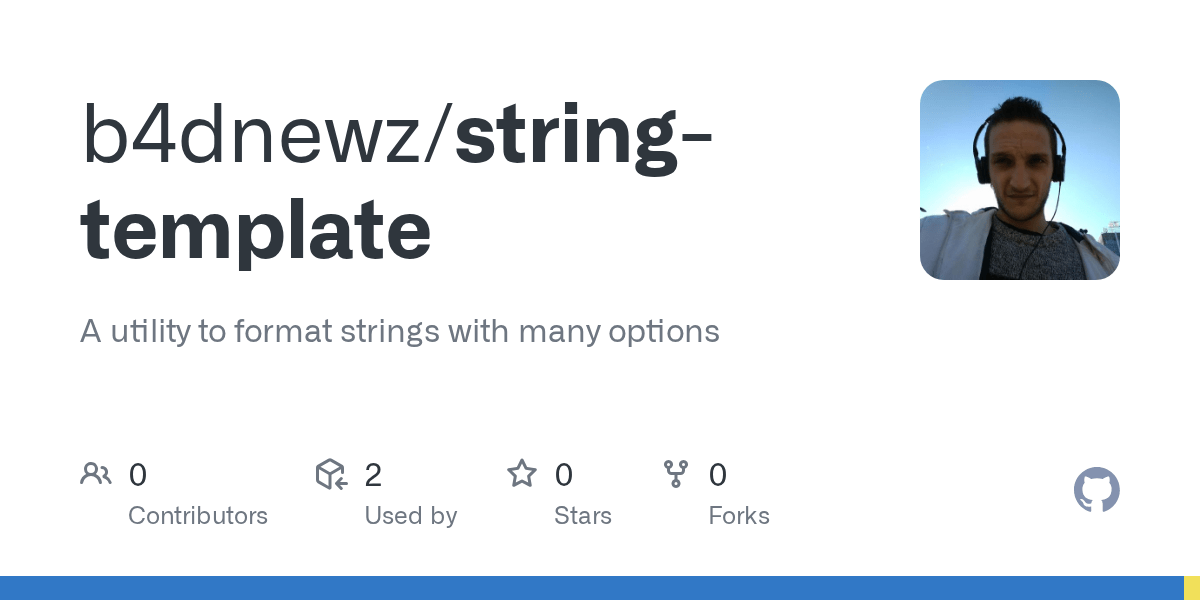Click the Forks branch icon
The height and width of the screenshot is (600, 1200).
(676, 474)
